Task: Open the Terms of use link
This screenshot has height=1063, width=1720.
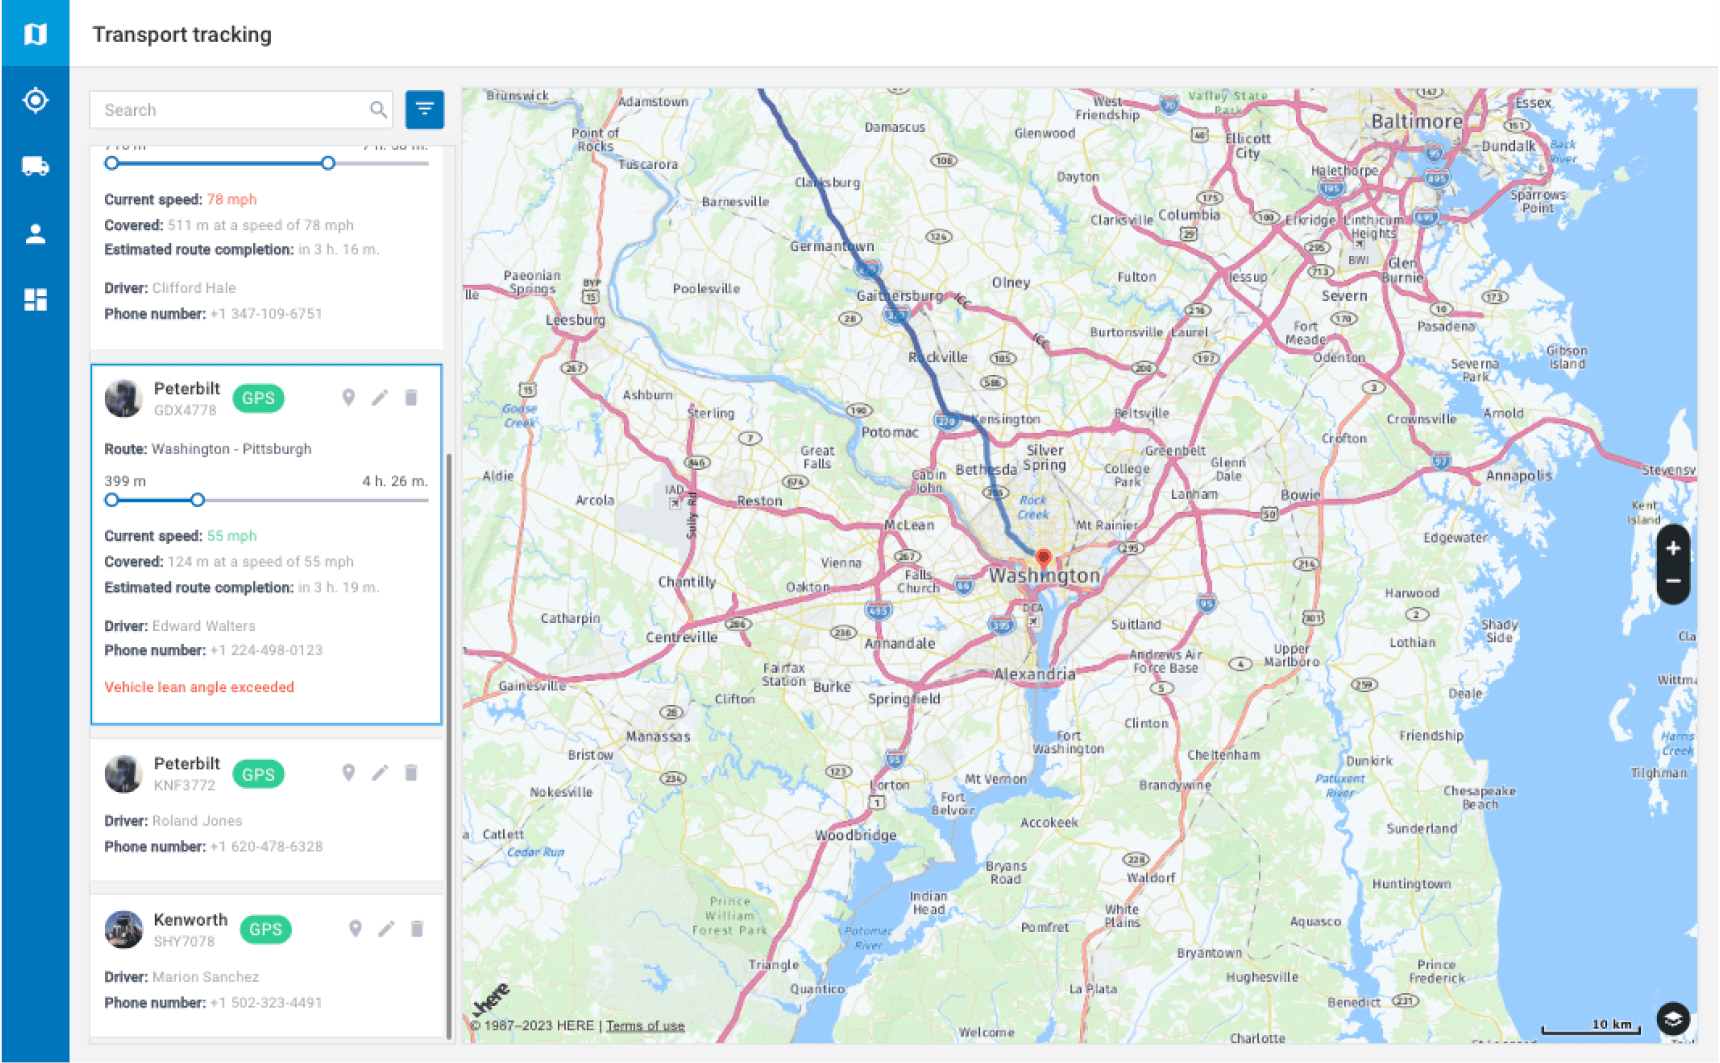Action: [x=644, y=1025]
